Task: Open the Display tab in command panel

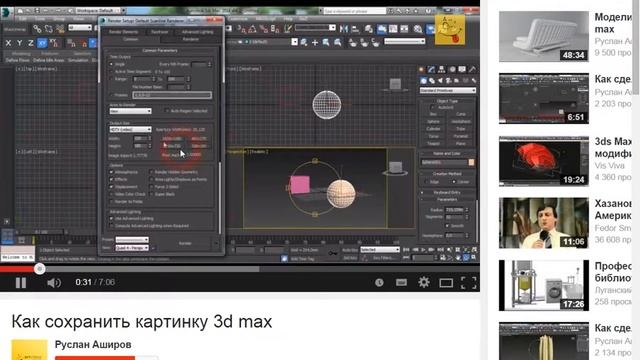Action: tap(462, 69)
